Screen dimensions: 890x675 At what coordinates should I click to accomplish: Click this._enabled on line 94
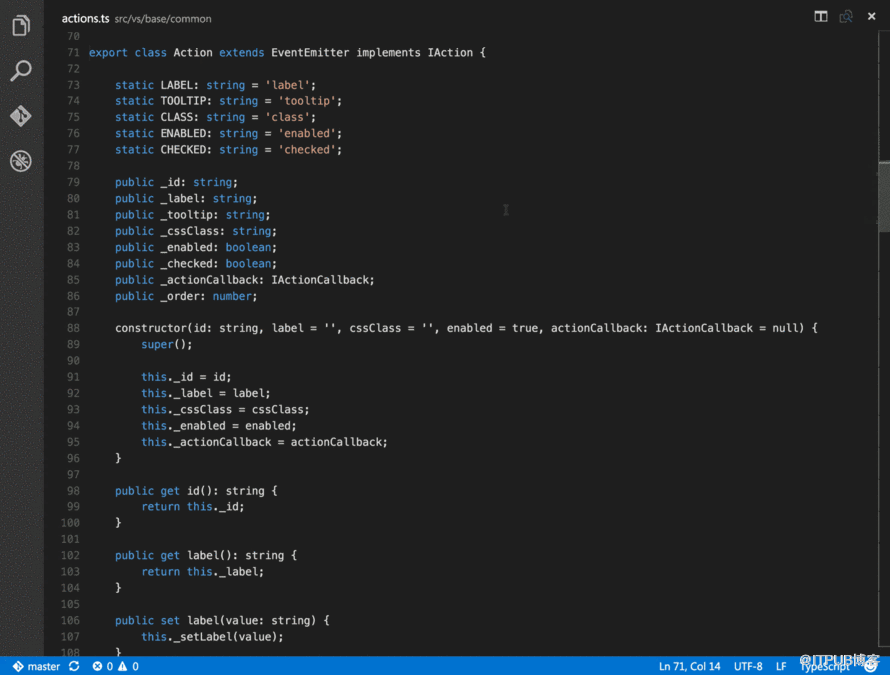pyautogui.click(x=183, y=426)
